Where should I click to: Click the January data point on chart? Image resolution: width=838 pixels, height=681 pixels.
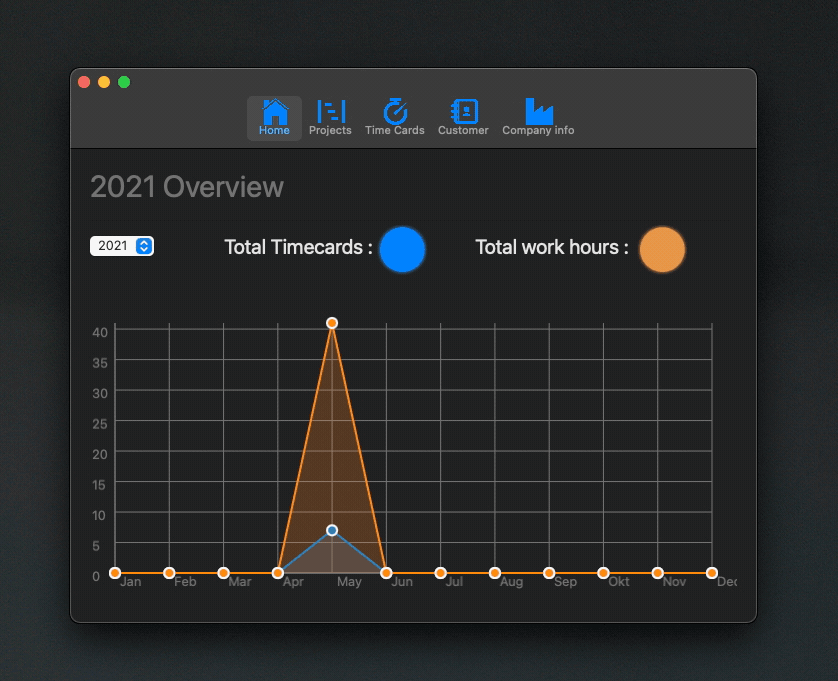tap(115, 573)
